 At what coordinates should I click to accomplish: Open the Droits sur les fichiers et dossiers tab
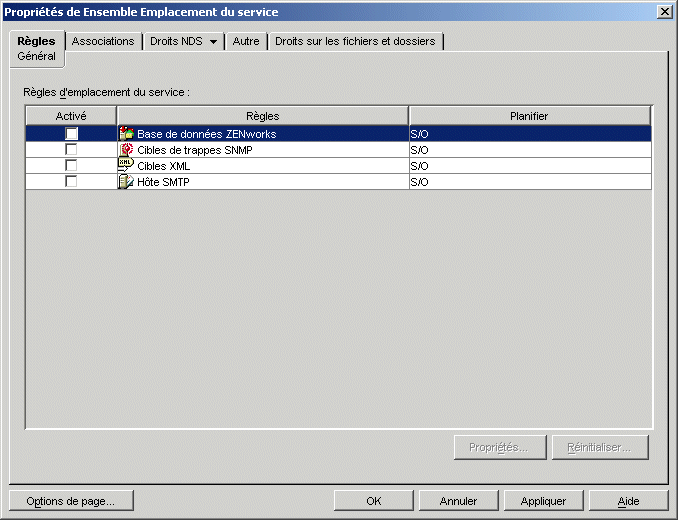coord(355,41)
